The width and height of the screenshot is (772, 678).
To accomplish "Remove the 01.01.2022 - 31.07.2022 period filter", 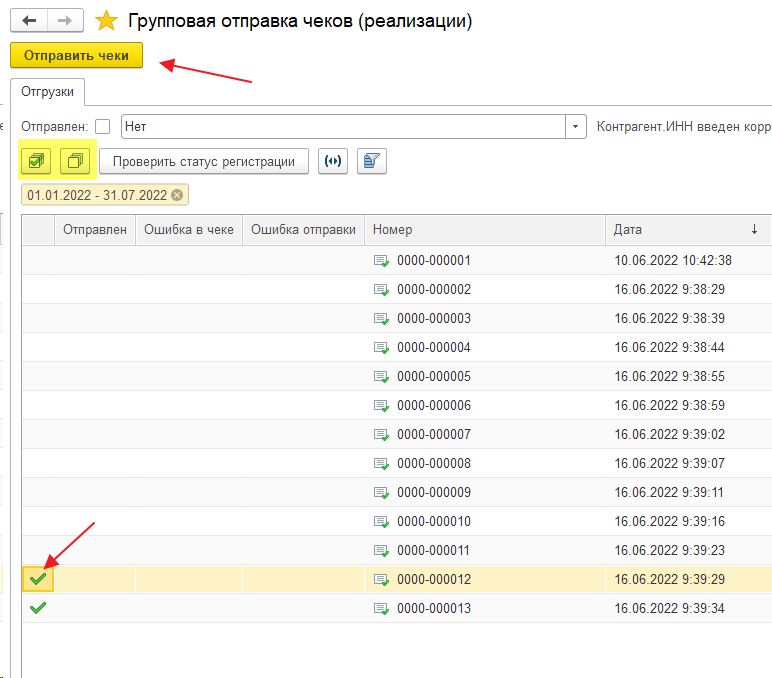I will (177, 195).
